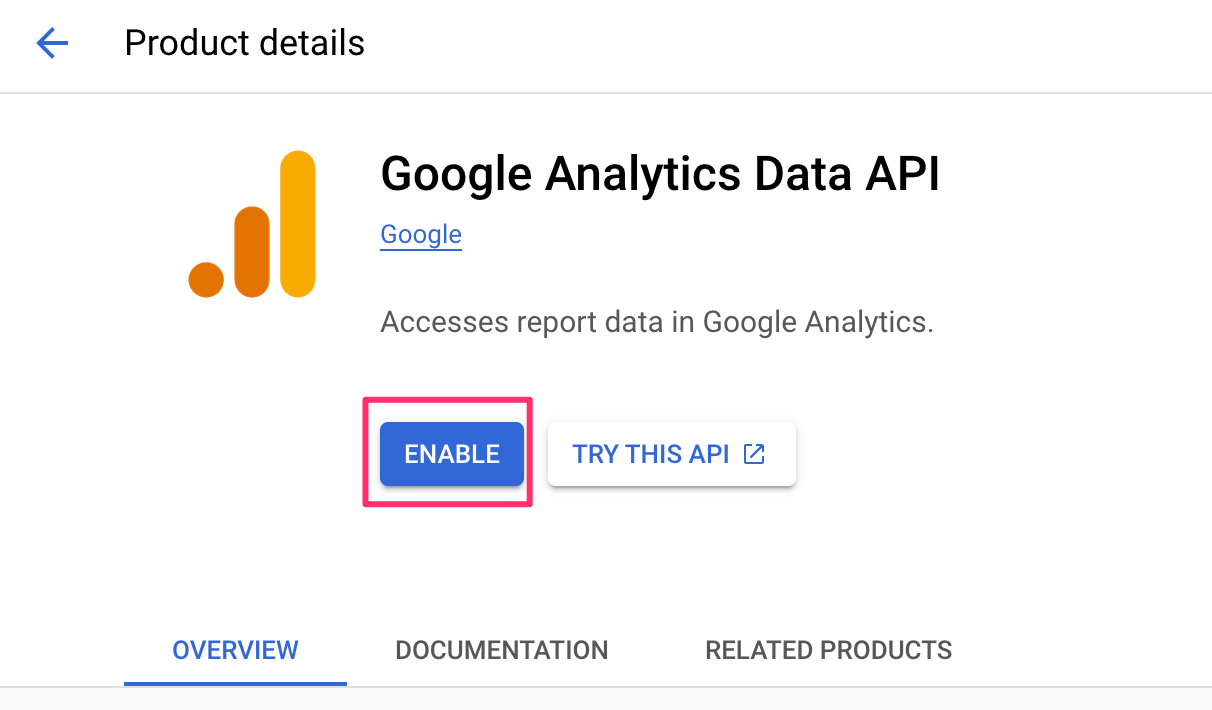Click the tall yellow bar of the logo
The image size is (1212, 710).
297,224
